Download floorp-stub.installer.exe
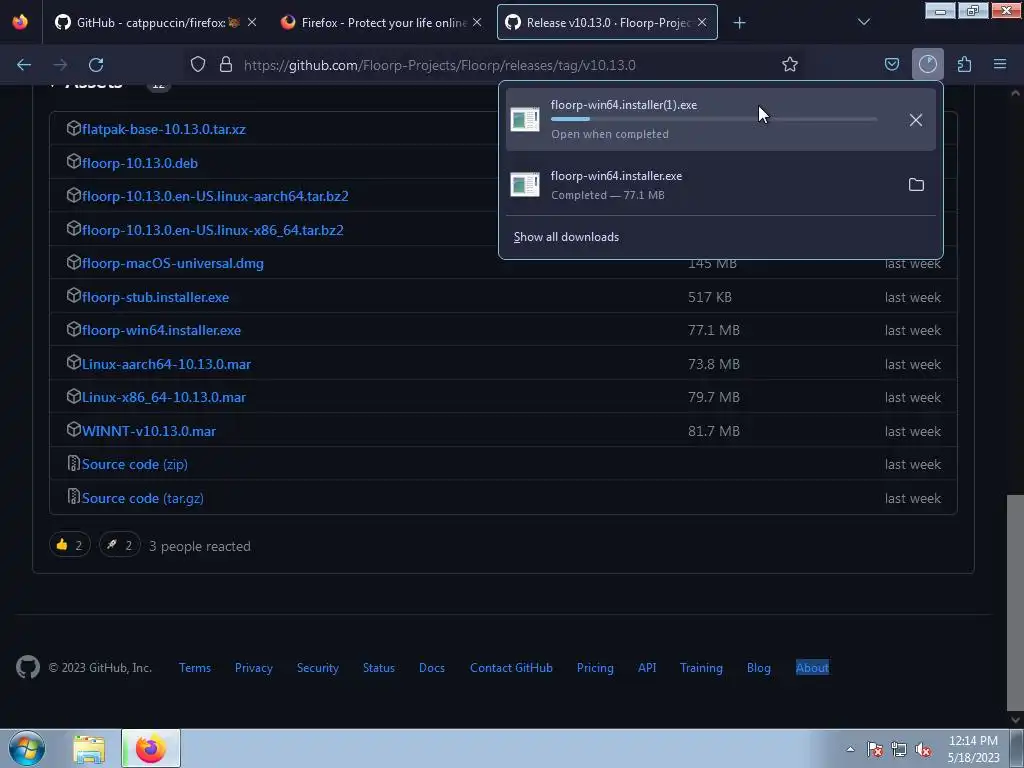1024x768 pixels. tap(155, 297)
